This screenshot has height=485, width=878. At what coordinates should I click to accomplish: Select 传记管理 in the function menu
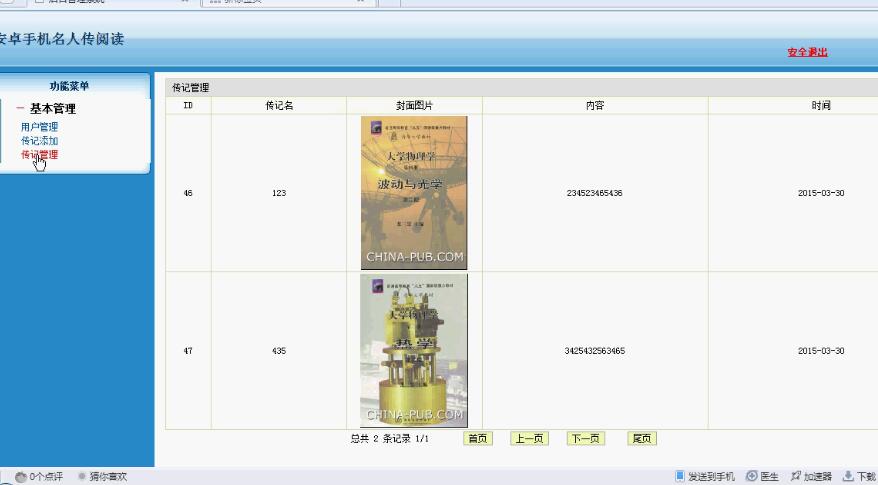tap(39, 155)
